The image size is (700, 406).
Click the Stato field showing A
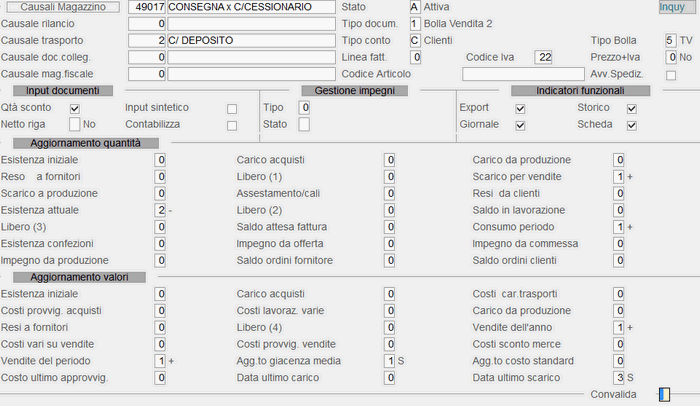coord(415,7)
